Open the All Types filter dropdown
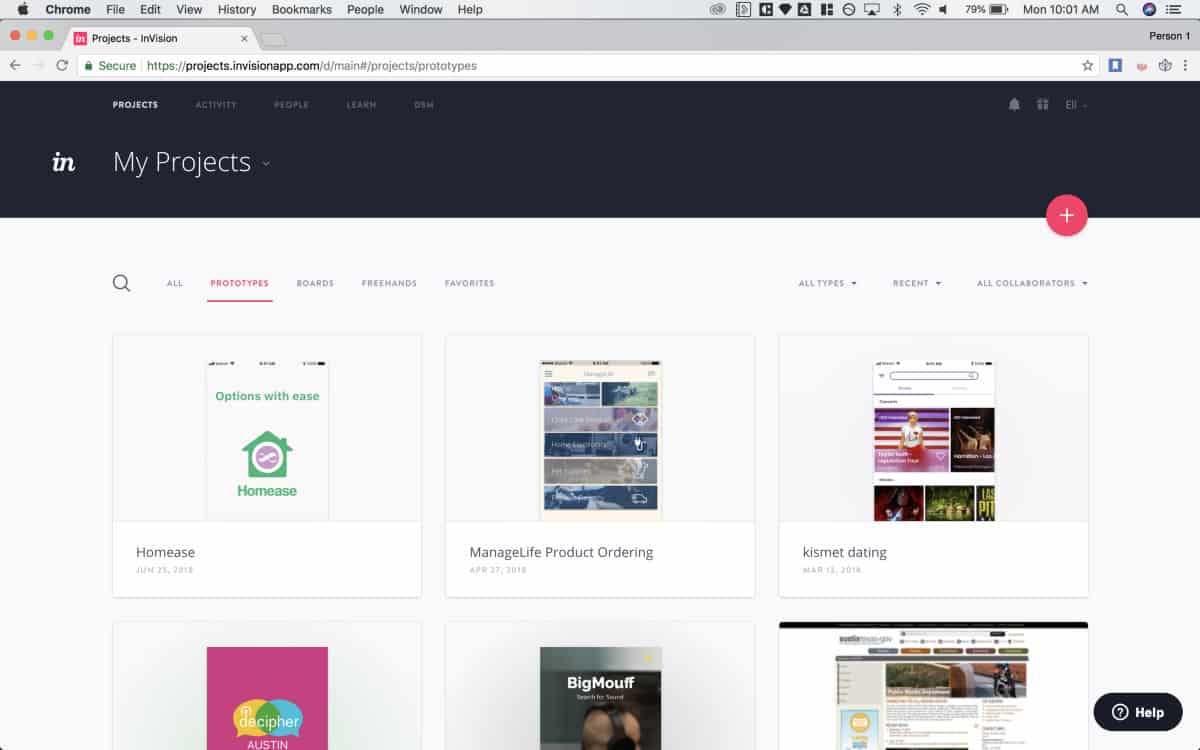Screen dimensions: 1200x750 [828, 283]
